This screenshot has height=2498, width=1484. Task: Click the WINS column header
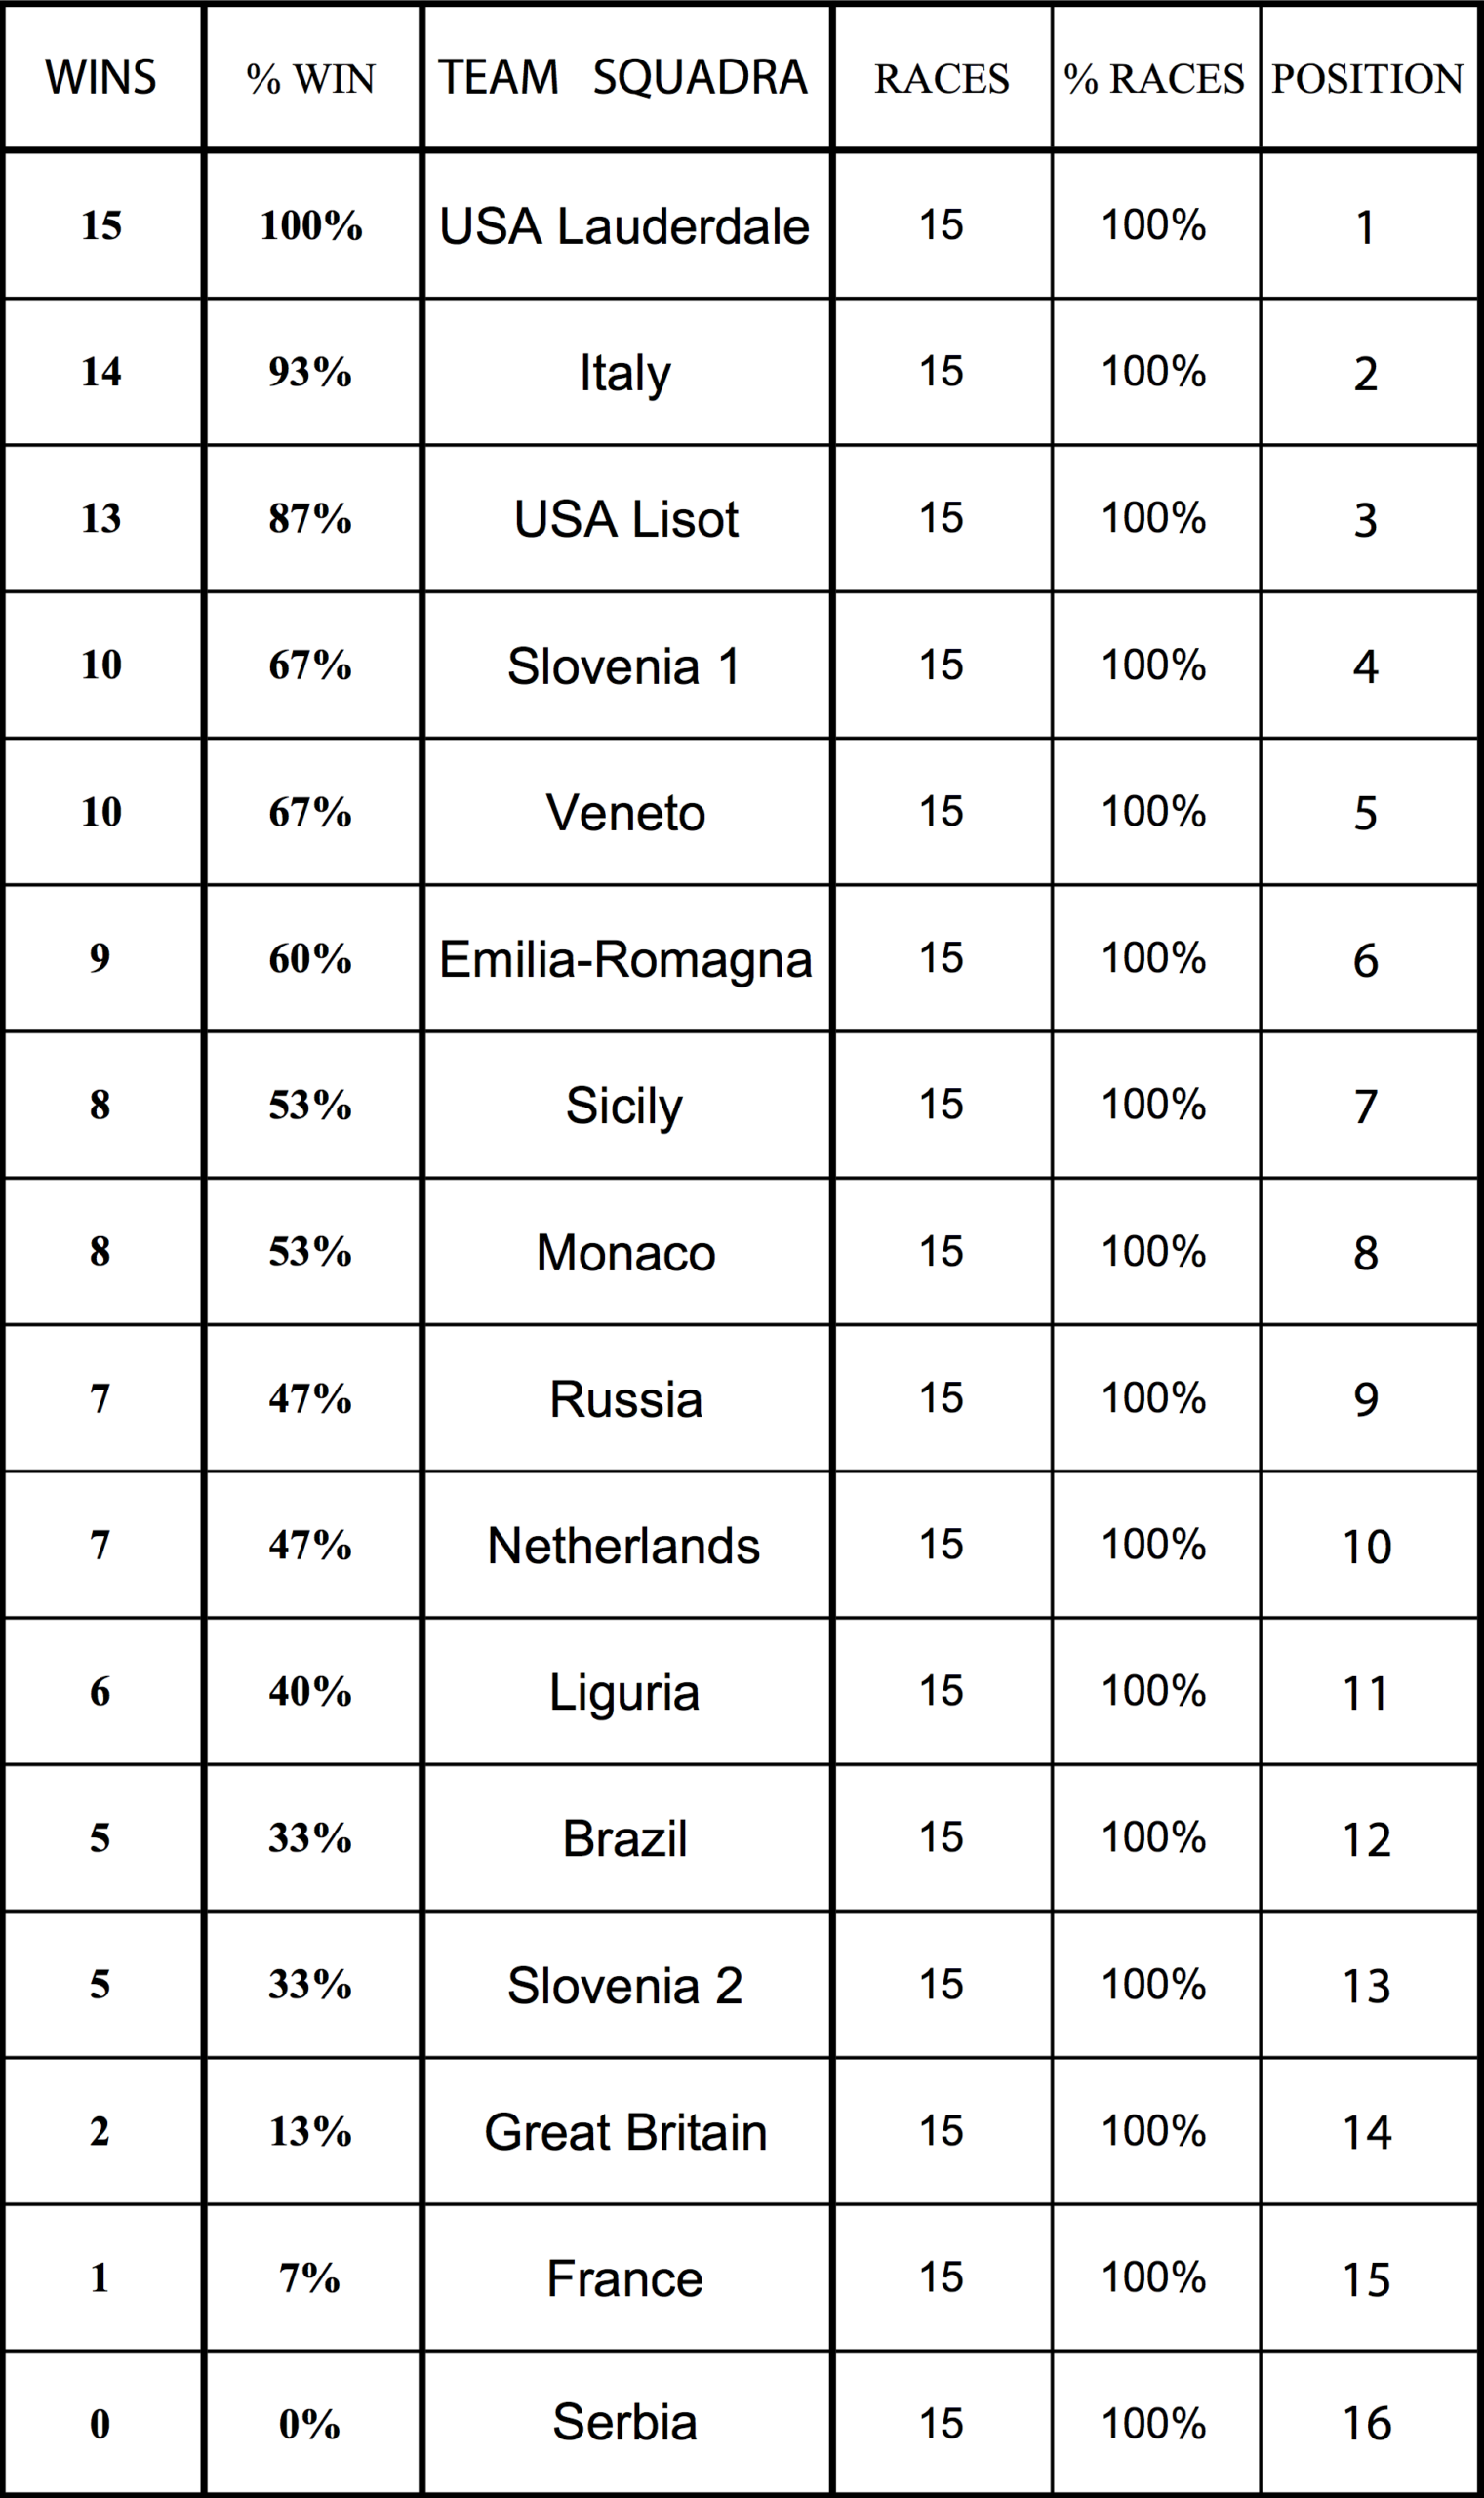[101, 78]
